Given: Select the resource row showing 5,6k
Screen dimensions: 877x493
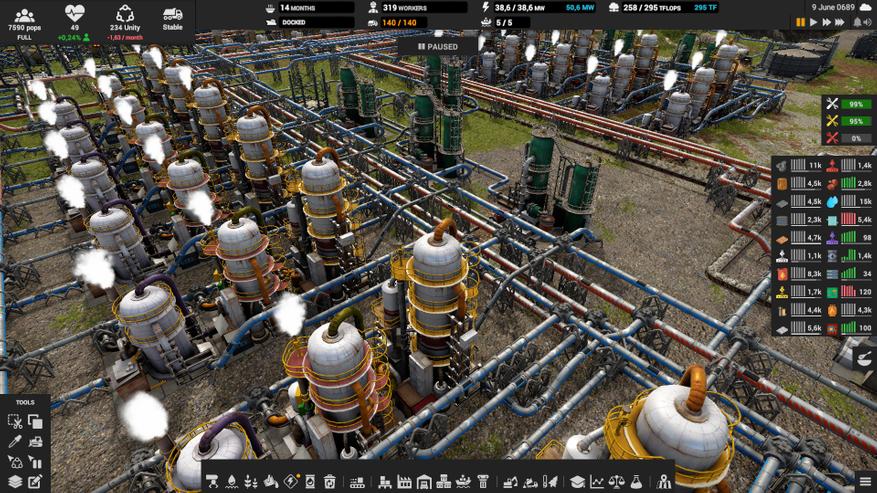Looking at the screenshot, I should pyautogui.click(x=799, y=328).
